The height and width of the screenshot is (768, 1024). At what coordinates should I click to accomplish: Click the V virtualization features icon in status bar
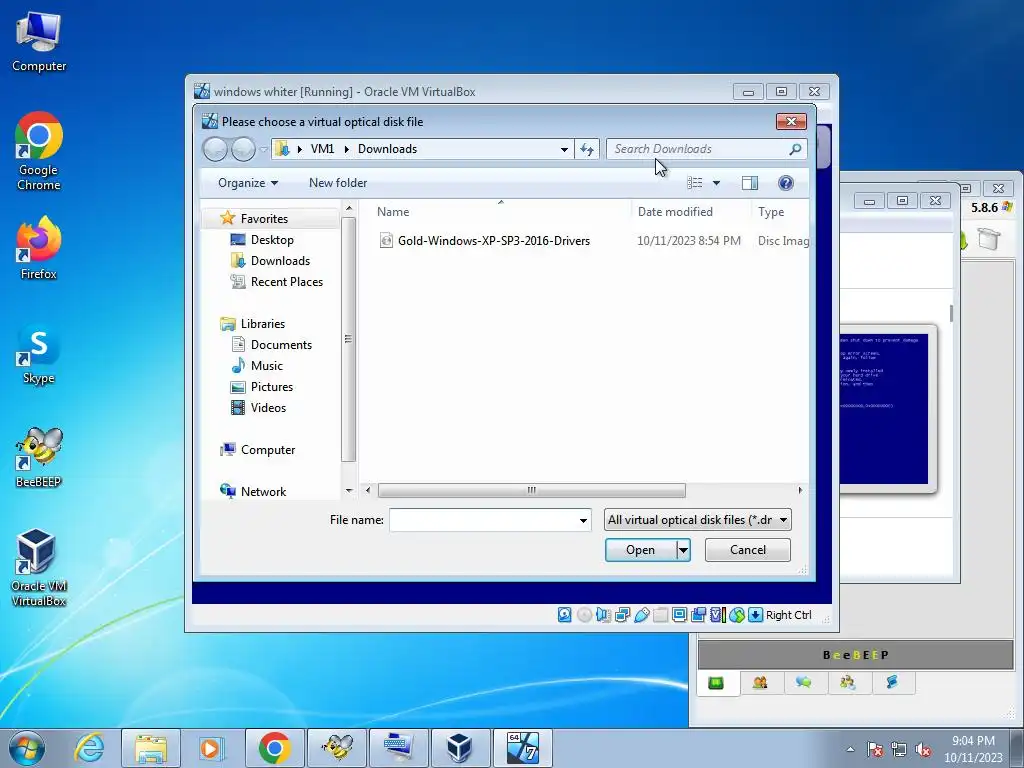click(718, 615)
